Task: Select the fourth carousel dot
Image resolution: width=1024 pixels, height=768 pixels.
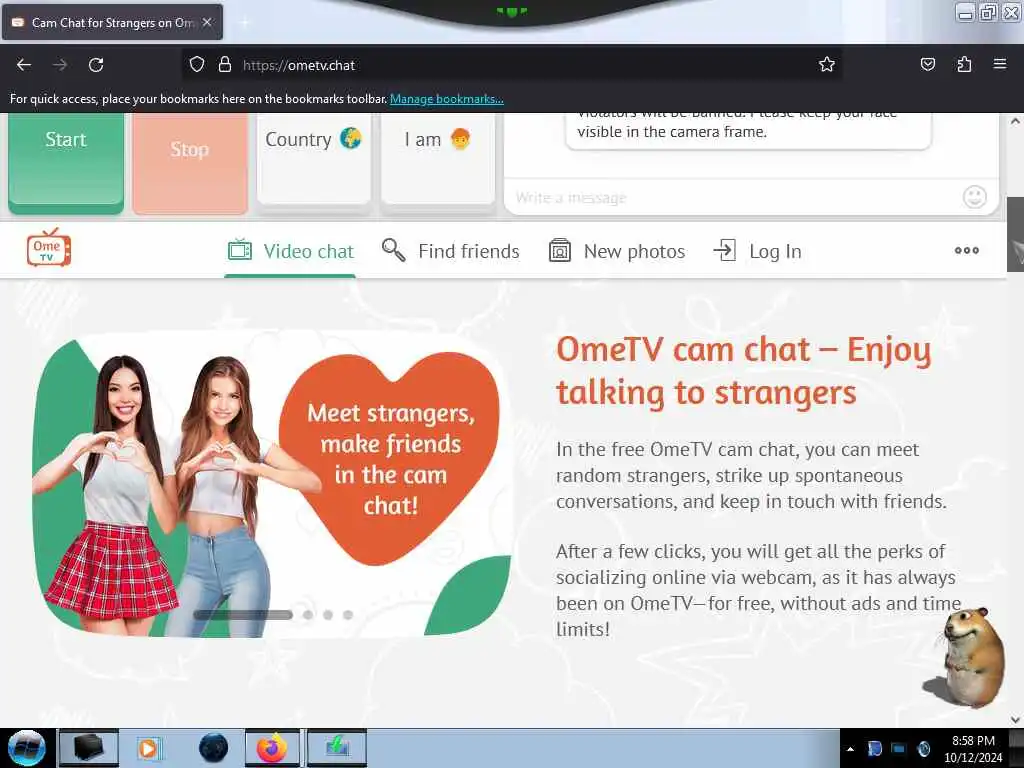Action: tap(348, 615)
